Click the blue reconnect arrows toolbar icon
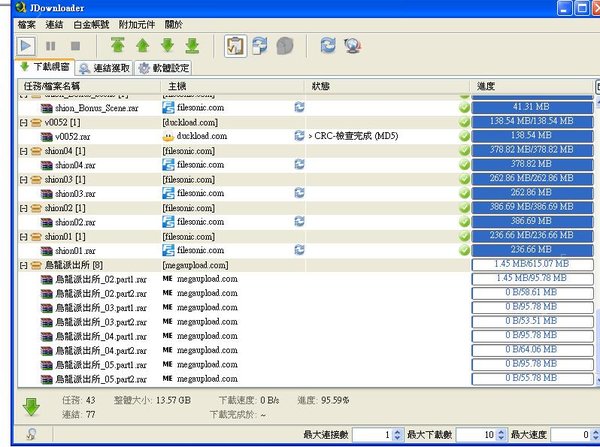600x447 pixels. click(x=328, y=46)
